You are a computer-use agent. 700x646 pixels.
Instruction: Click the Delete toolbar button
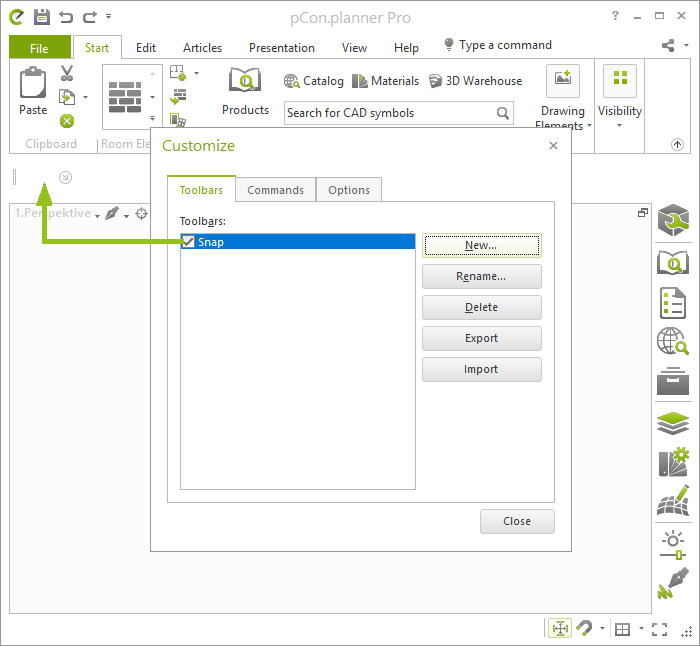click(482, 307)
